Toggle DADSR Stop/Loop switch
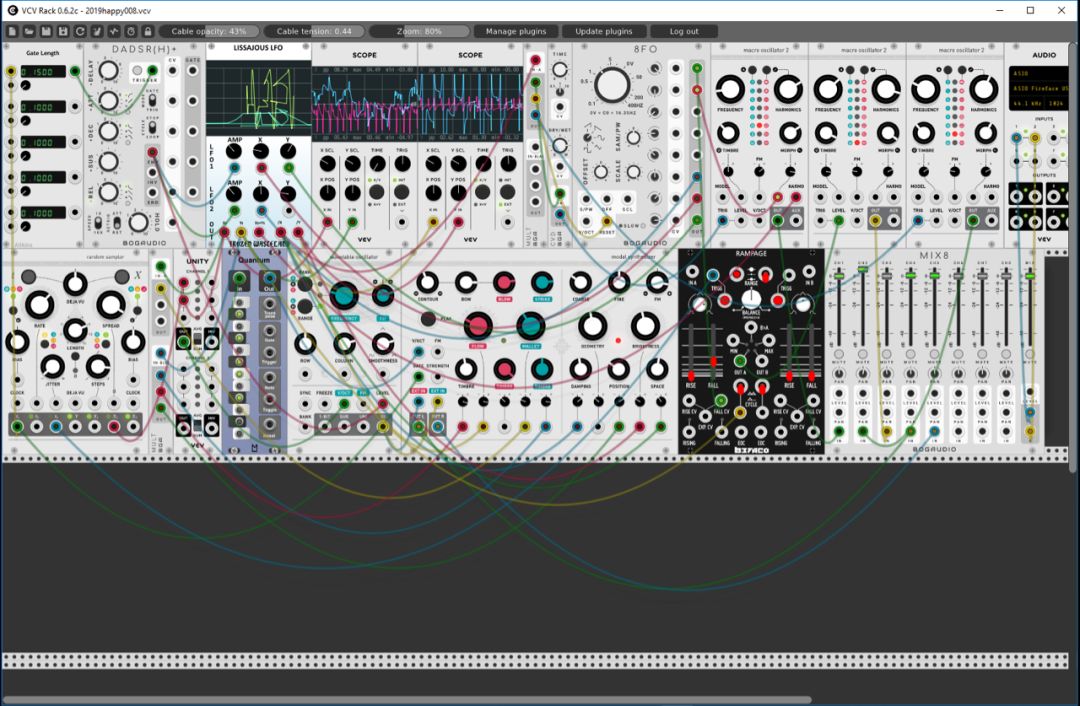Screen dimensions: 1080x706 click(x=152, y=128)
